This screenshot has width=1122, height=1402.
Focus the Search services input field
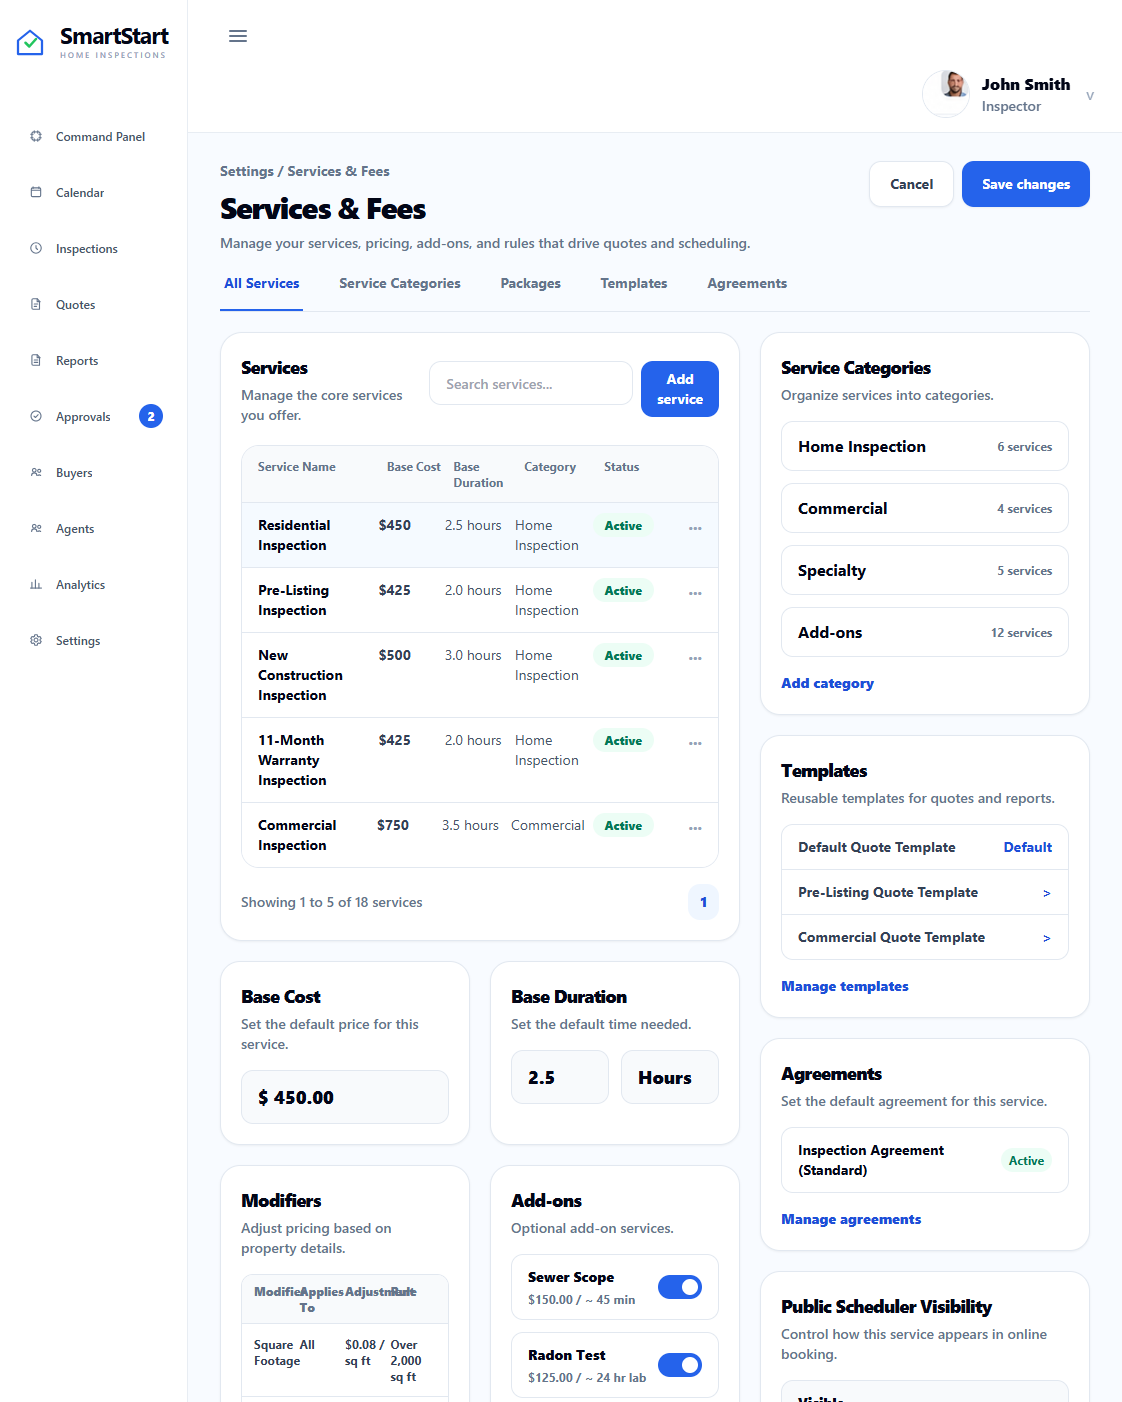coord(531,383)
